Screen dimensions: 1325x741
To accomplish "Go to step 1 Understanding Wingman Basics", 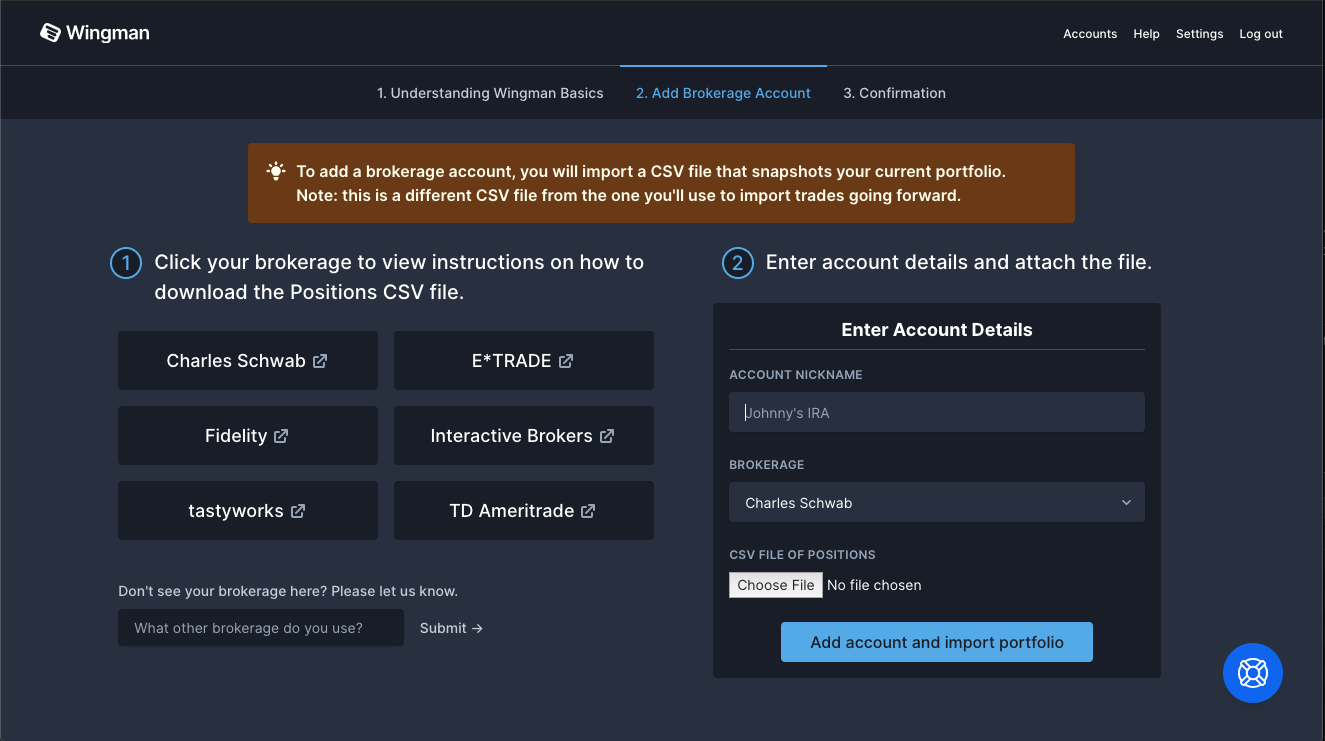I will 490,93.
